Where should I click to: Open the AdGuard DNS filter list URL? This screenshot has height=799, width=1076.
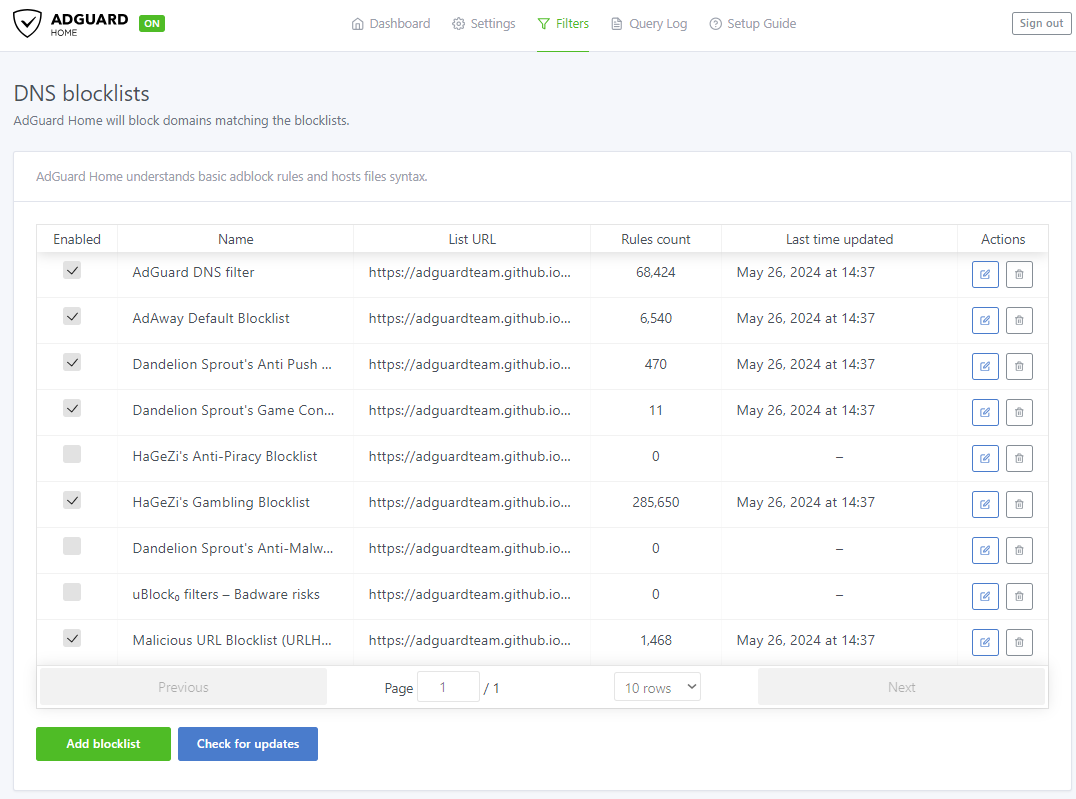469,273
